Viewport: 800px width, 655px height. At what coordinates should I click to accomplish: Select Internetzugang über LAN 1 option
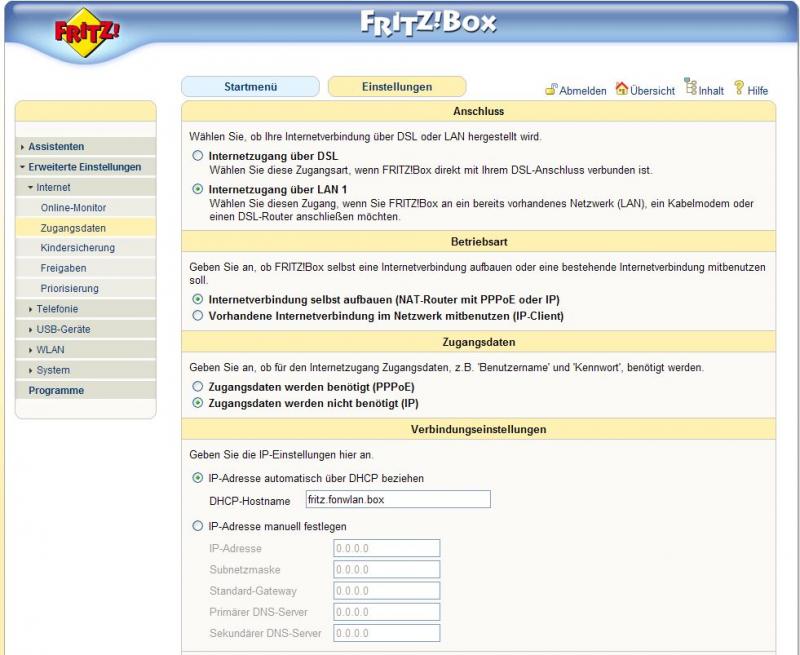tap(197, 189)
